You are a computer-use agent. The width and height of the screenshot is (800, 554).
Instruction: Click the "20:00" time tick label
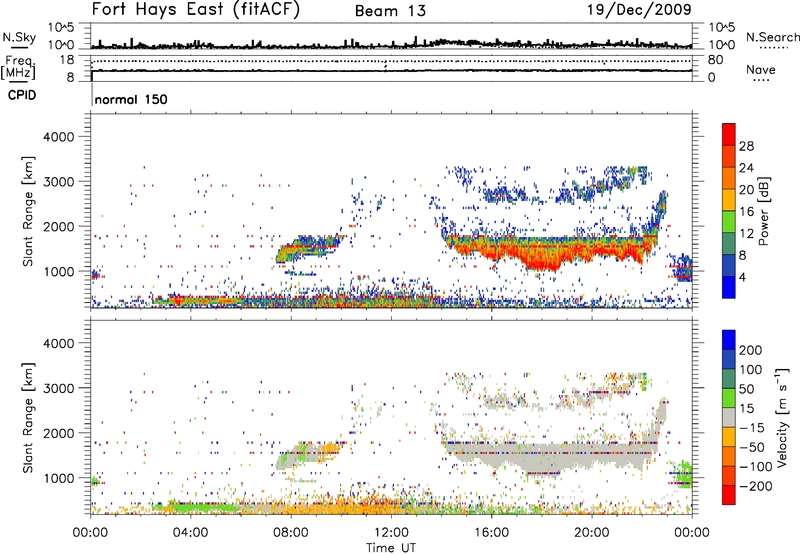point(591,533)
